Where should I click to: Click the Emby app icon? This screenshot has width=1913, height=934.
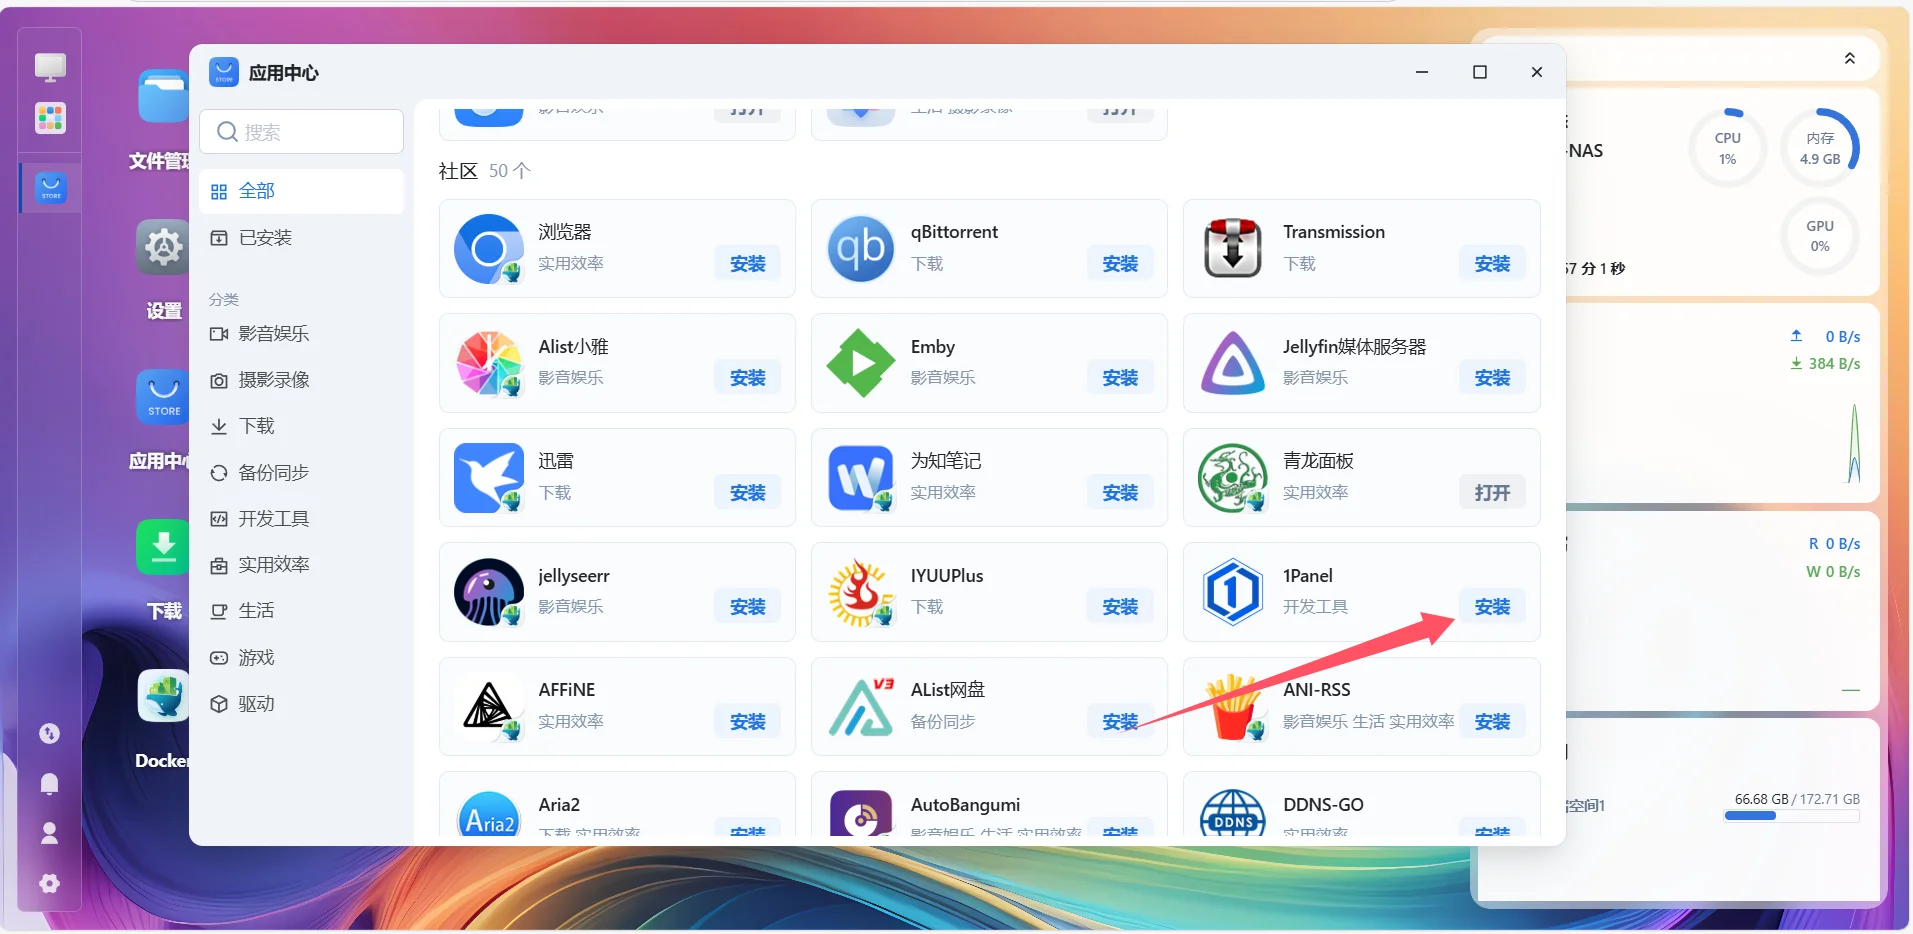[860, 363]
